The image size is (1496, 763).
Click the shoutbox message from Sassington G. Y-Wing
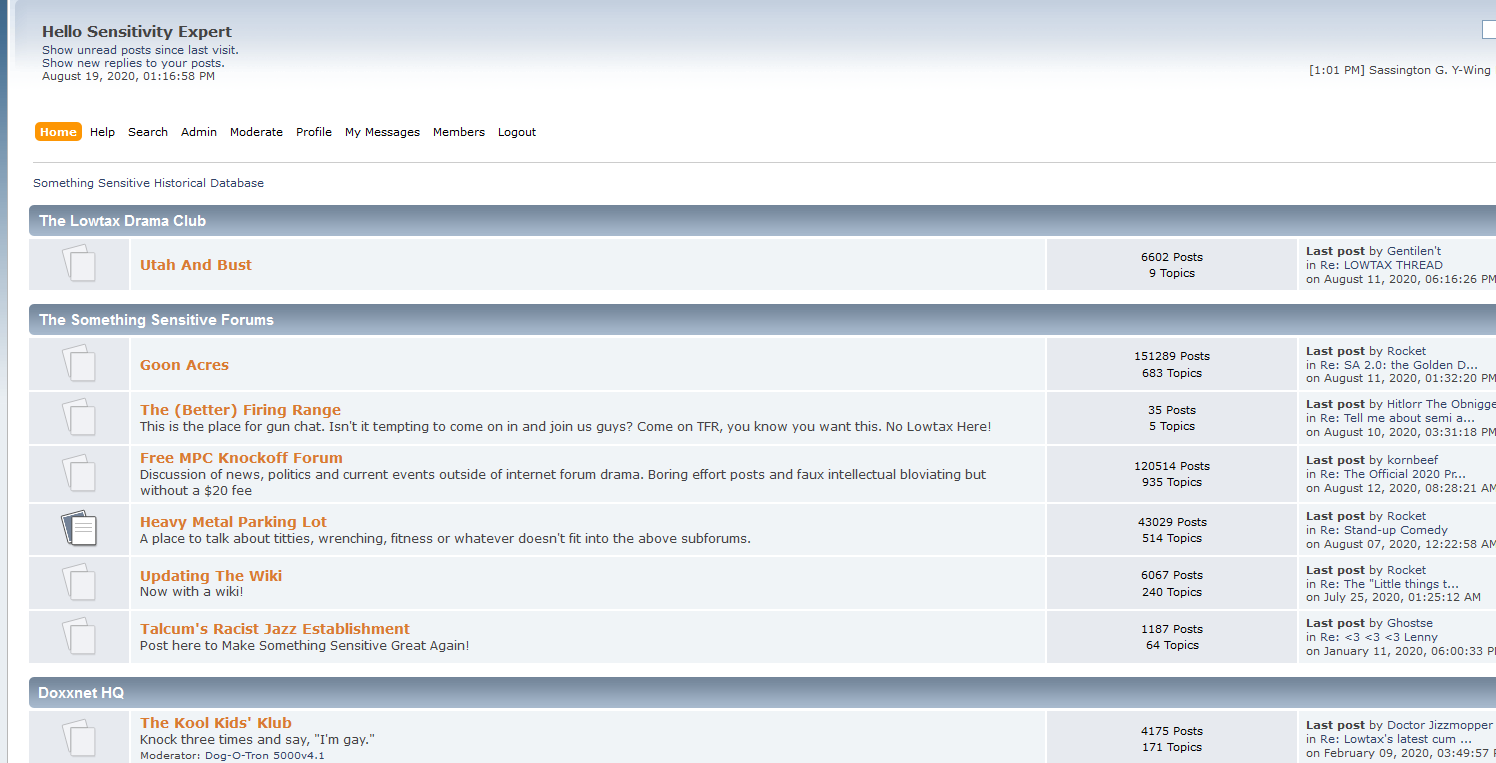click(x=1400, y=70)
